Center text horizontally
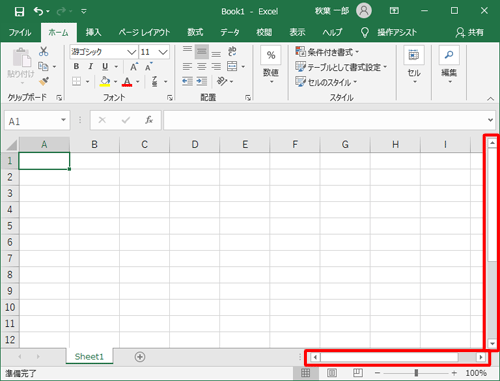The image size is (500, 381). point(202,67)
